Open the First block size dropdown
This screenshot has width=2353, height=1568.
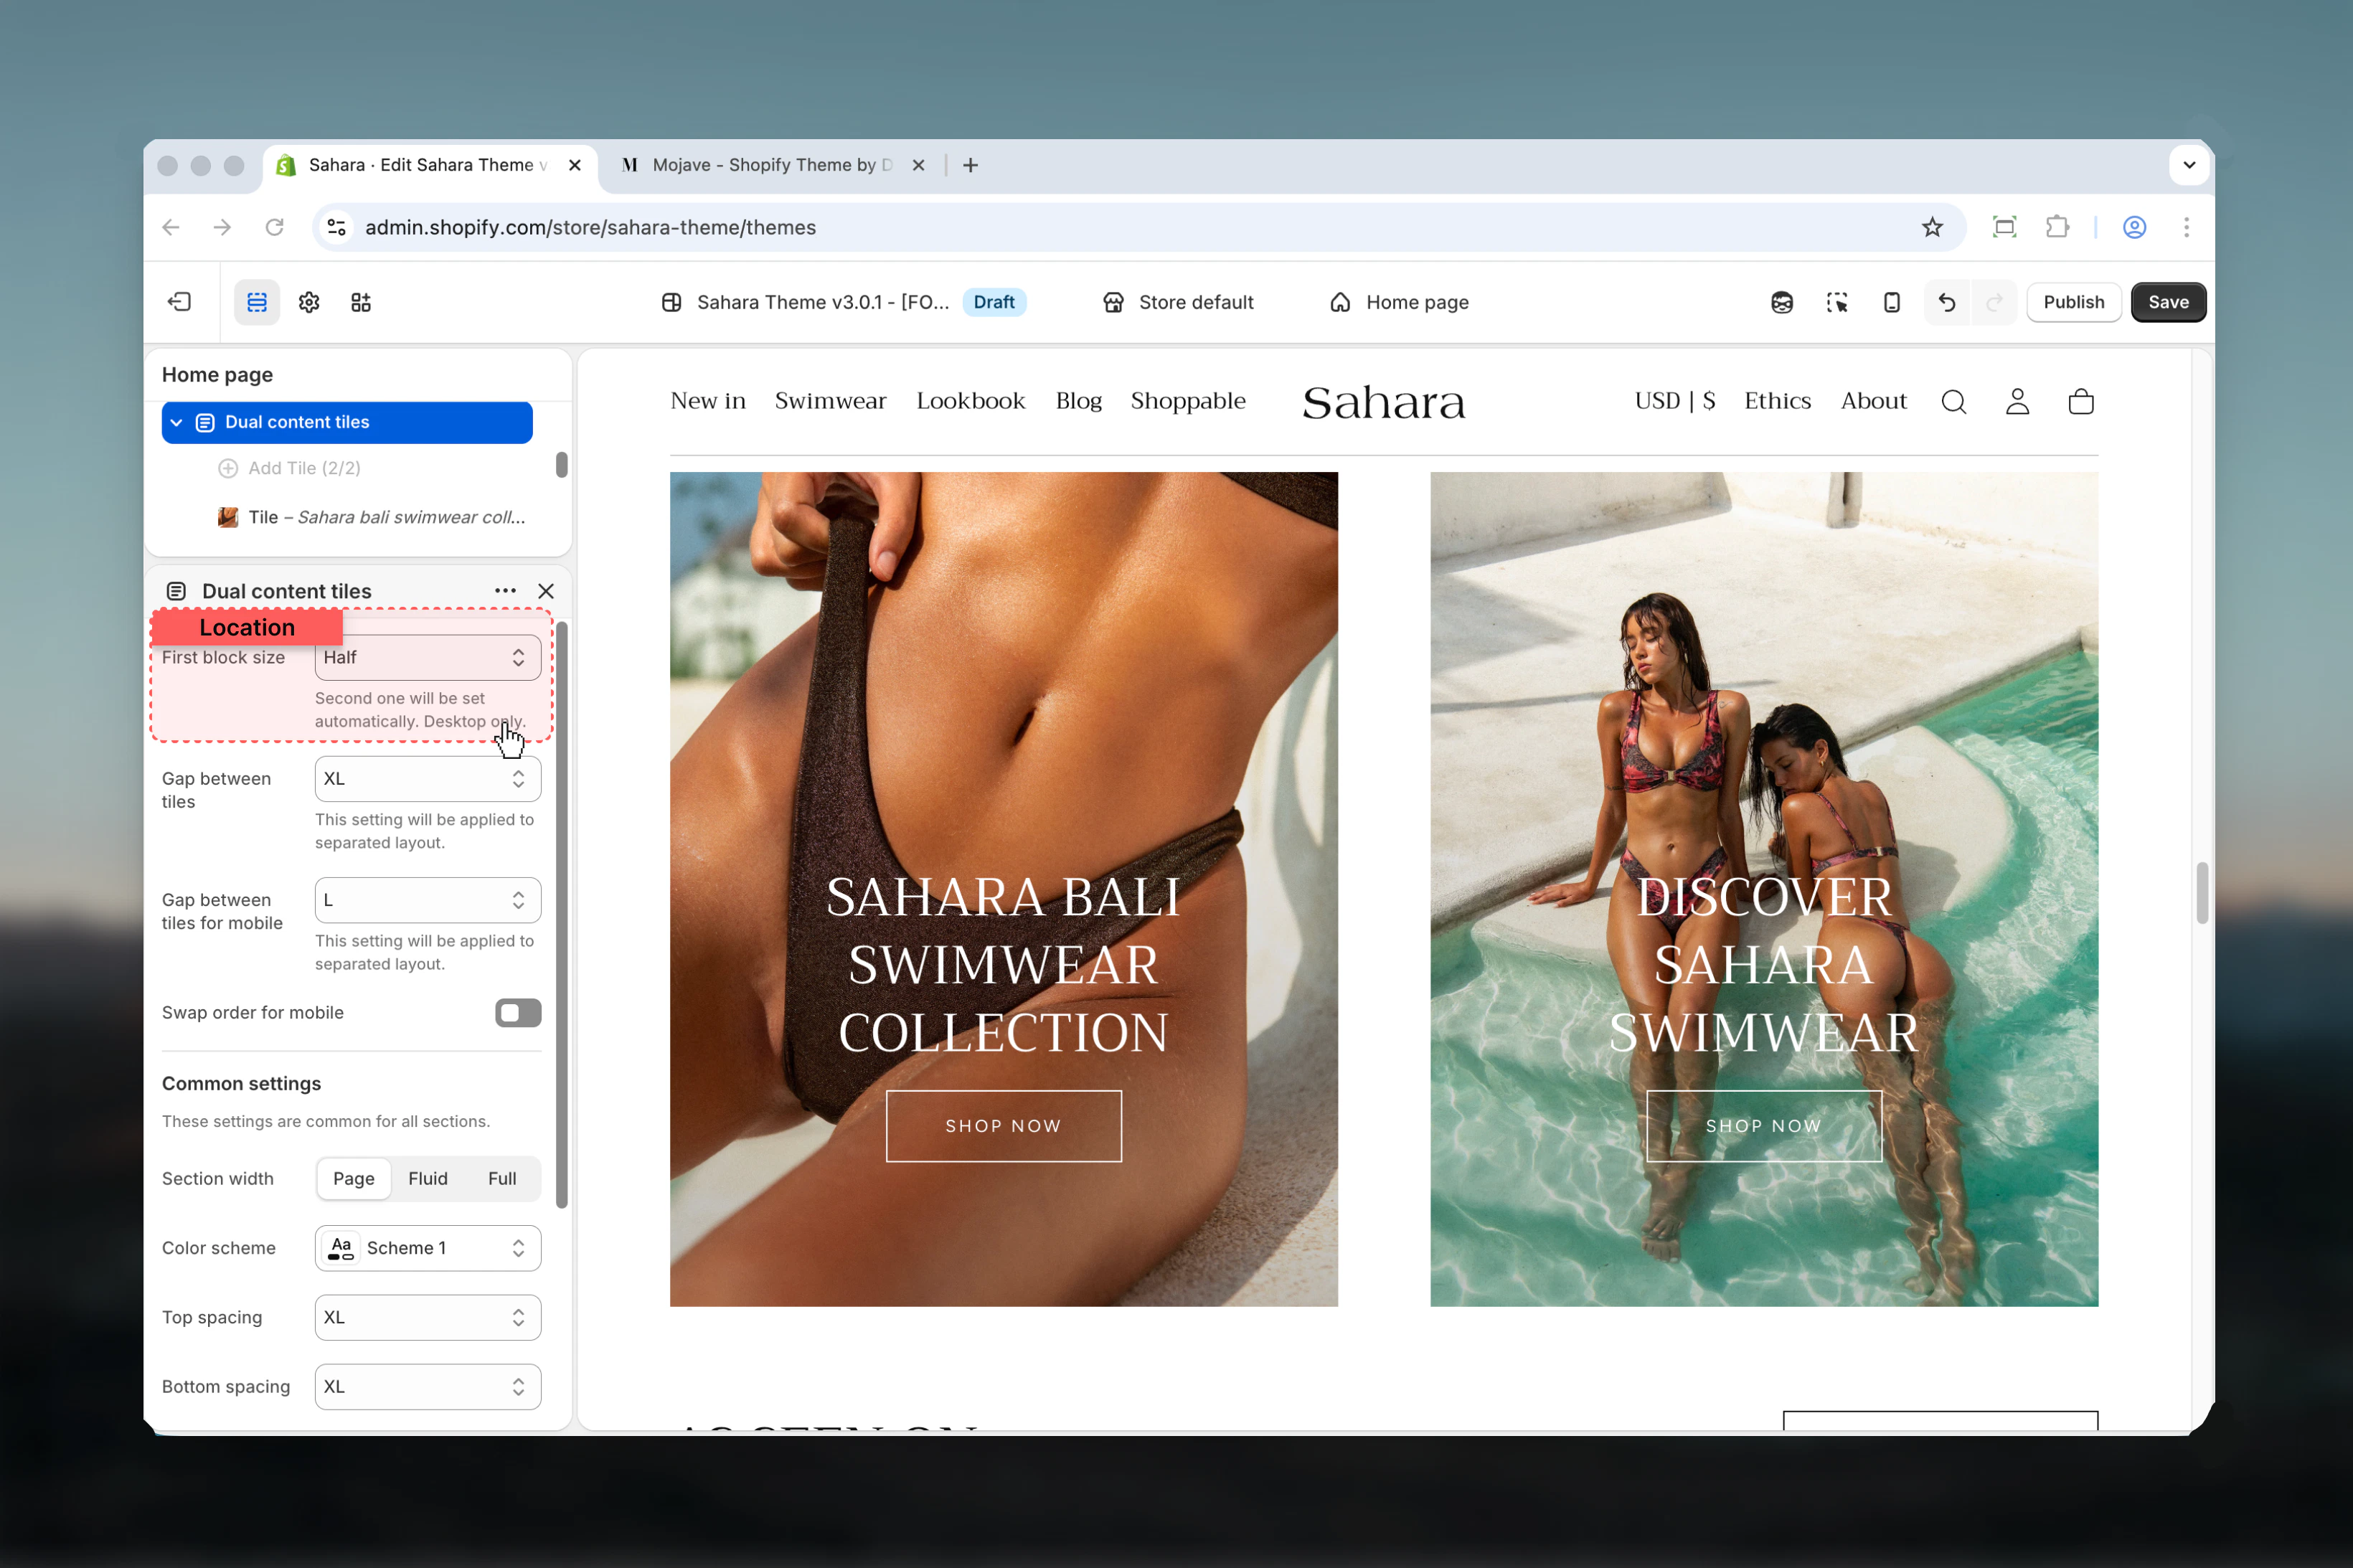[428, 657]
